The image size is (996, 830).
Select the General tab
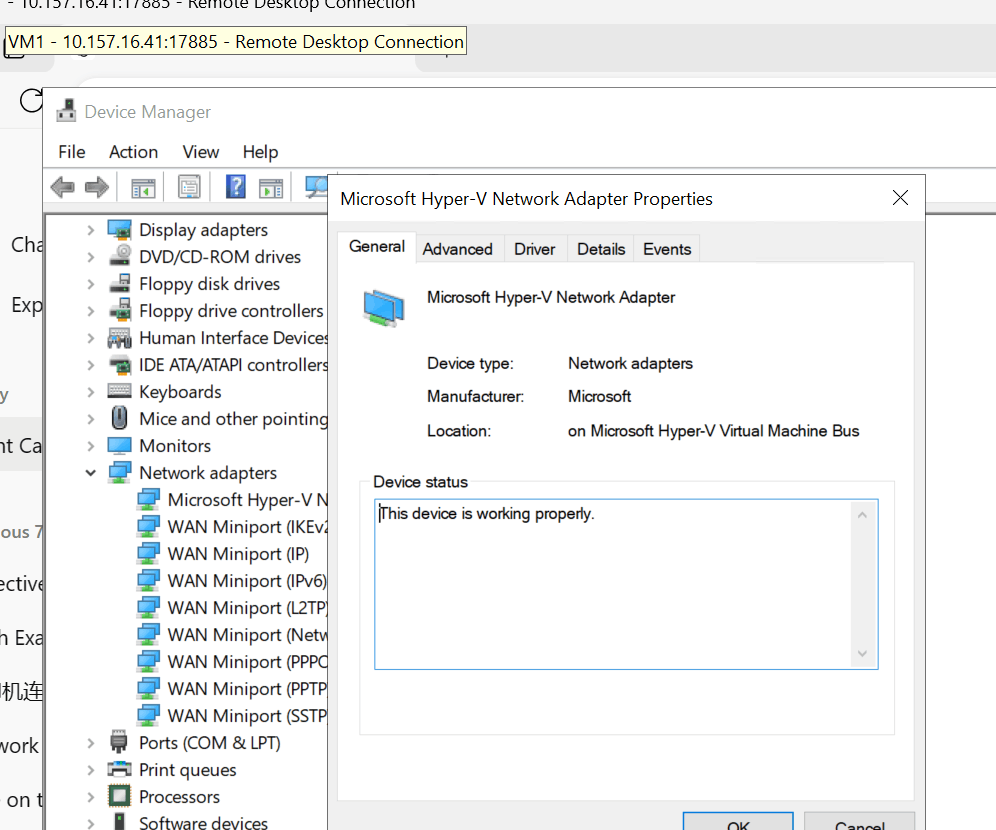pos(377,246)
